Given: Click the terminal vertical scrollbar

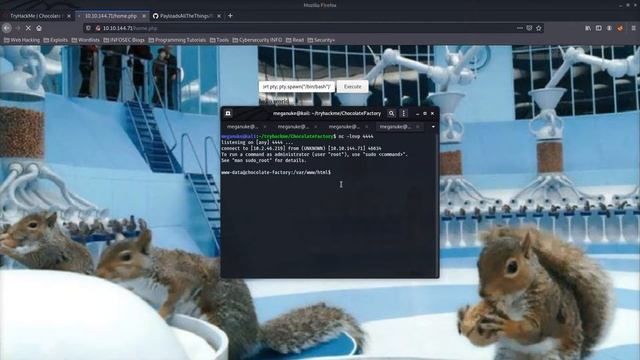Looking at the screenshot, I should click(438, 204).
